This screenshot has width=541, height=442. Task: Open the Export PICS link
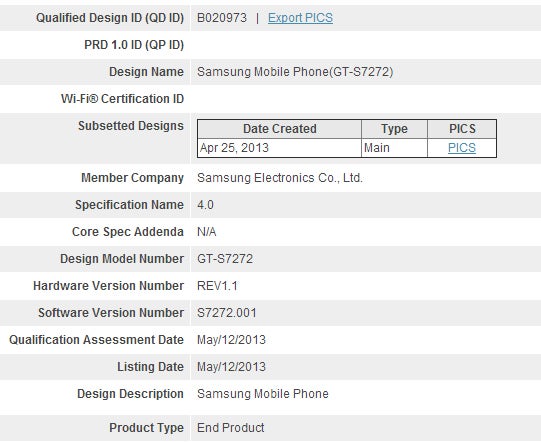(x=300, y=18)
